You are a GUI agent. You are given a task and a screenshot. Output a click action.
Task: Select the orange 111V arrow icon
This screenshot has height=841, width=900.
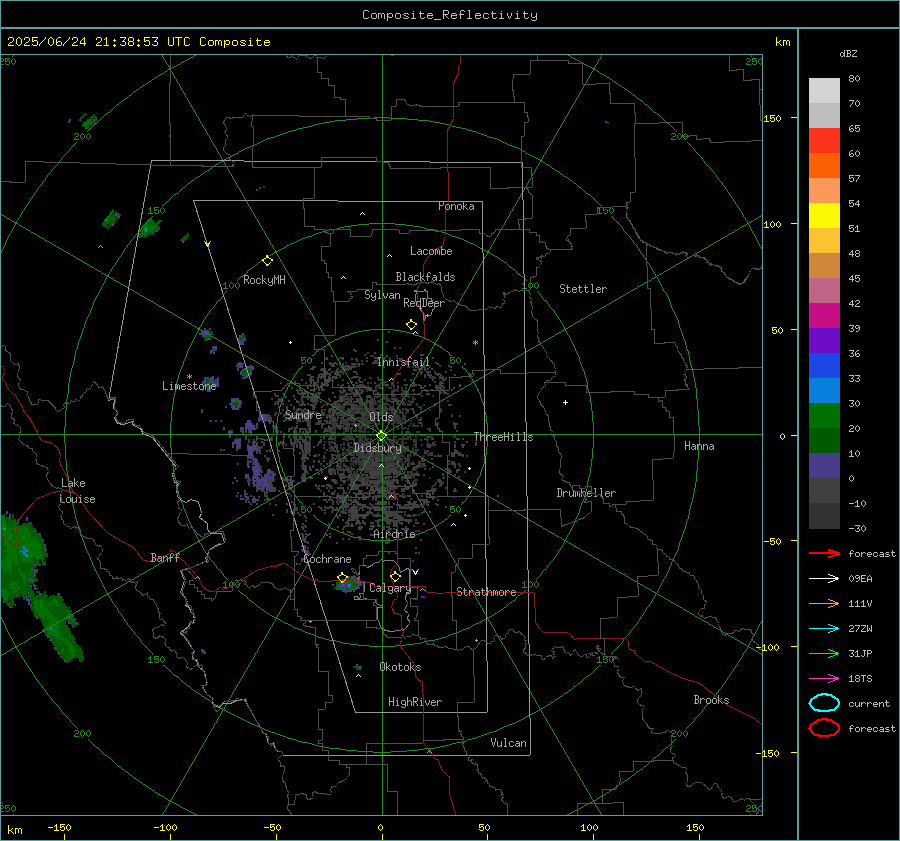click(x=824, y=603)
